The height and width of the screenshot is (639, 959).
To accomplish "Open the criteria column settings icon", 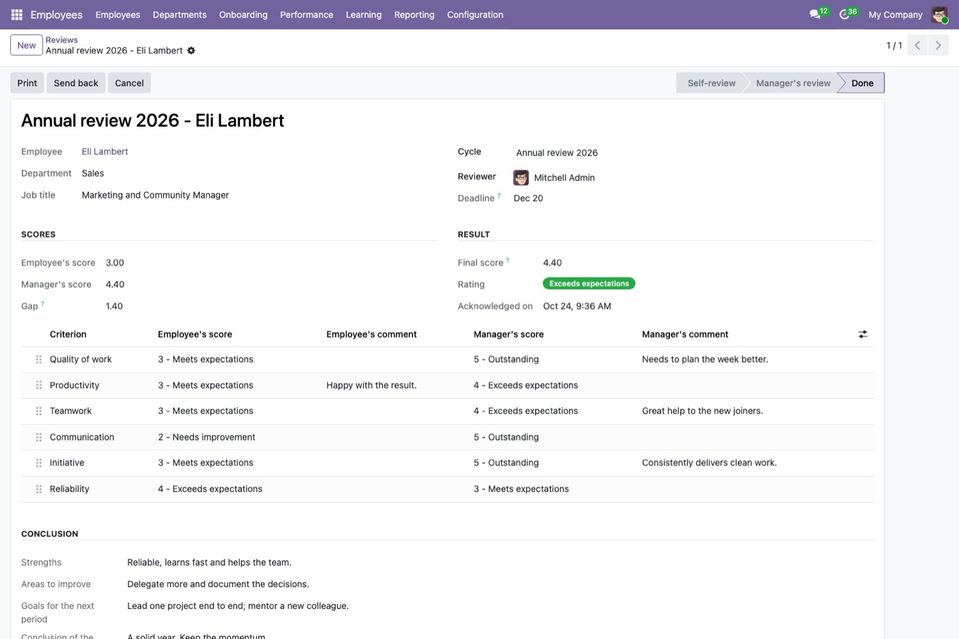I will click(x=862, y=334).
